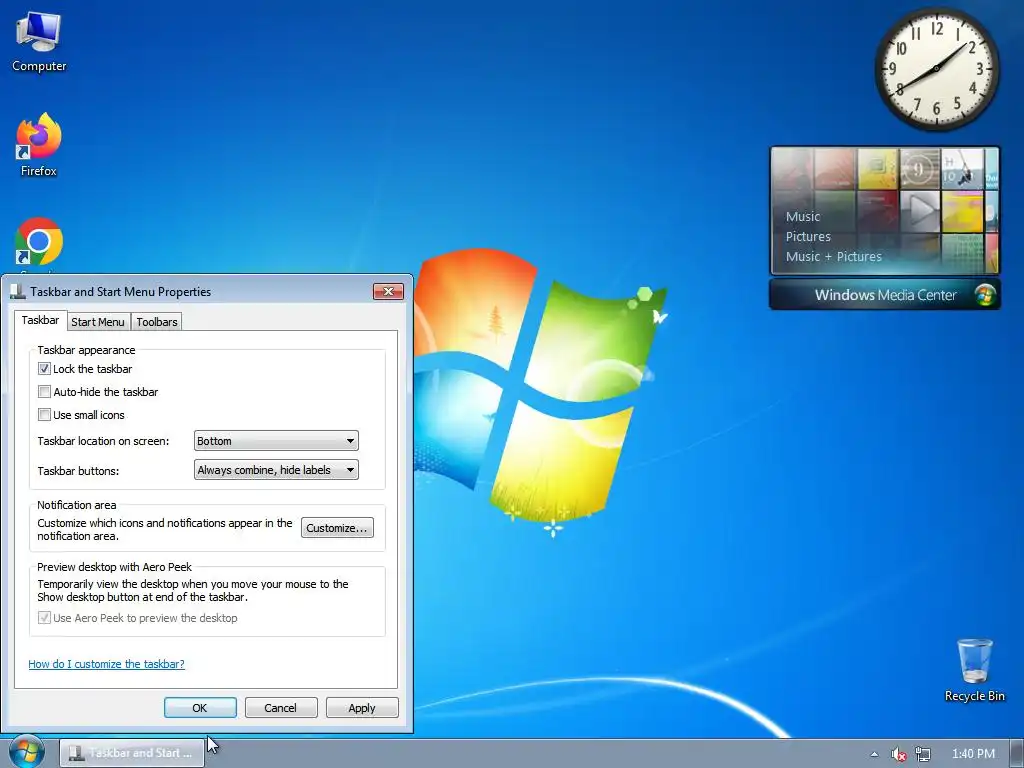Image resolution: width=1024 pixels, height=768 pixels.
Task: Click the Windows Media Center logo orb
Action: tap(985, 295)
